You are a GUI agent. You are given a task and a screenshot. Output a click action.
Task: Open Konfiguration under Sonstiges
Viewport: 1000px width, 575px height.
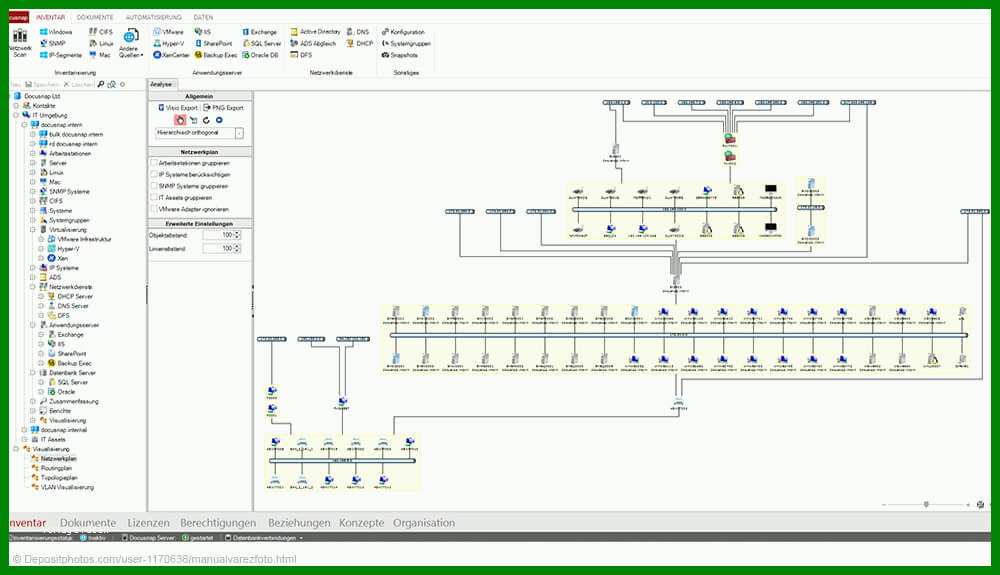click(x=403, y=32)
